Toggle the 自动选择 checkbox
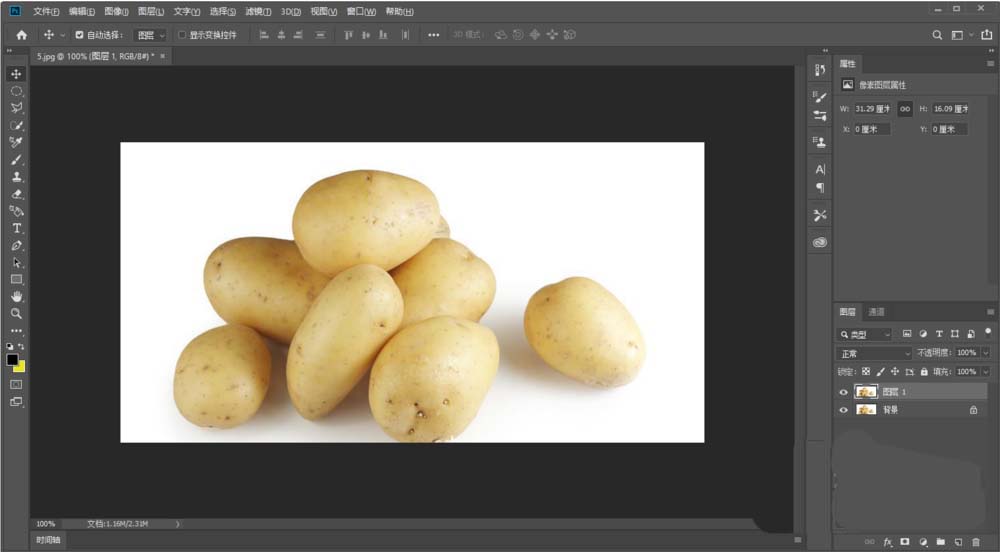Screen dimensions: 1000x552 click(x=80, y=35)
